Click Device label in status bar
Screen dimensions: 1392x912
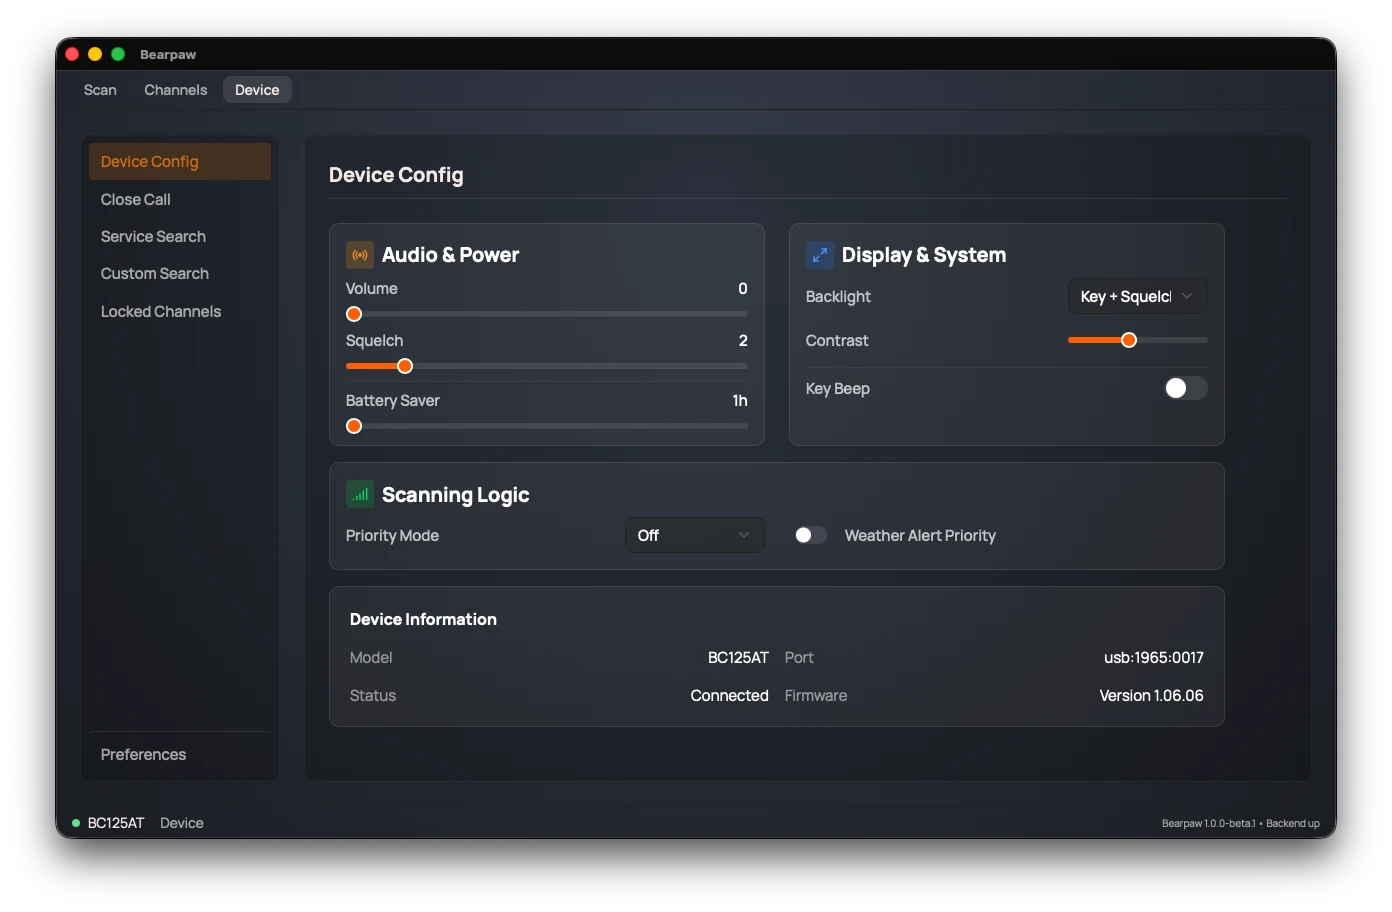coord(182,823)
